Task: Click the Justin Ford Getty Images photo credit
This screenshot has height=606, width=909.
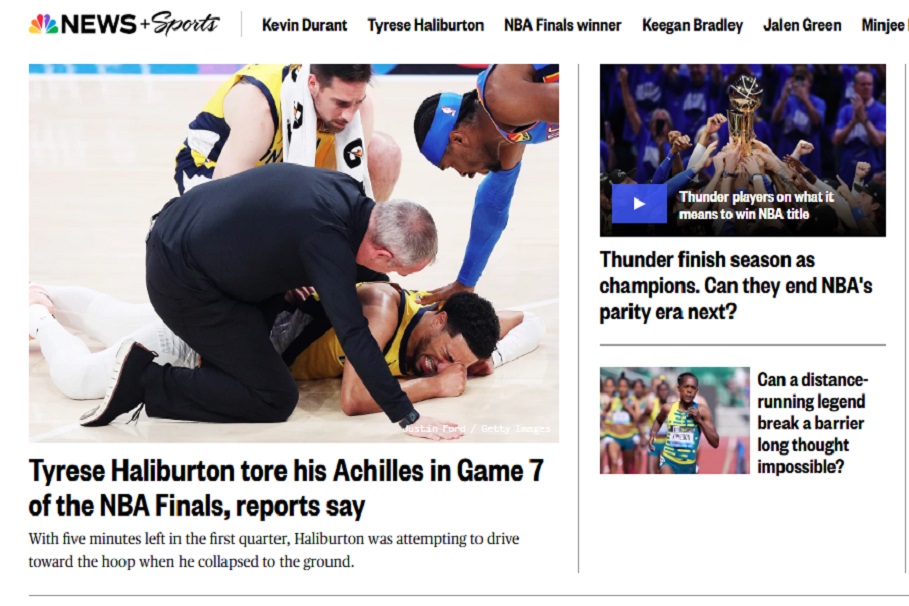Action: pyautogui.click(x=476, y=429)
